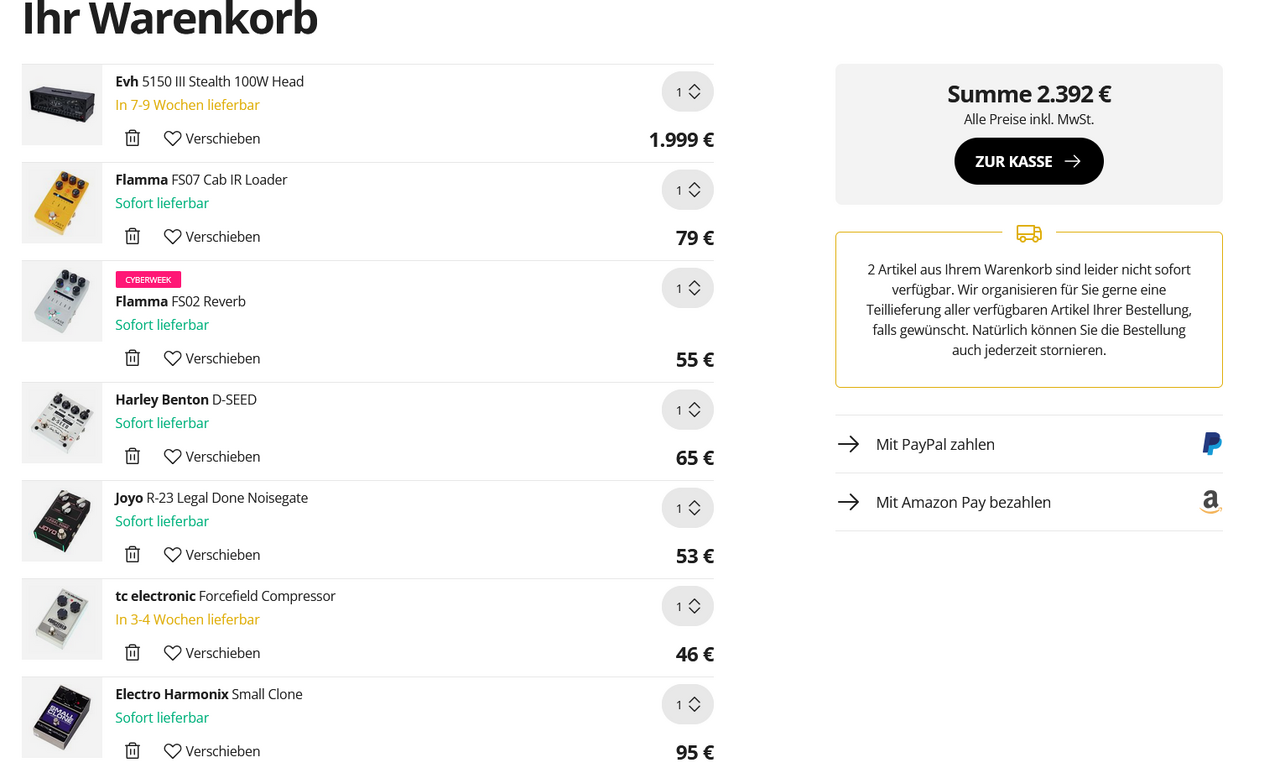The width and height of the screenshot is (1280, 768).
Task: Adjust quantity for Joyo R-23 Noisegate
Action: (x=688, y=508)
